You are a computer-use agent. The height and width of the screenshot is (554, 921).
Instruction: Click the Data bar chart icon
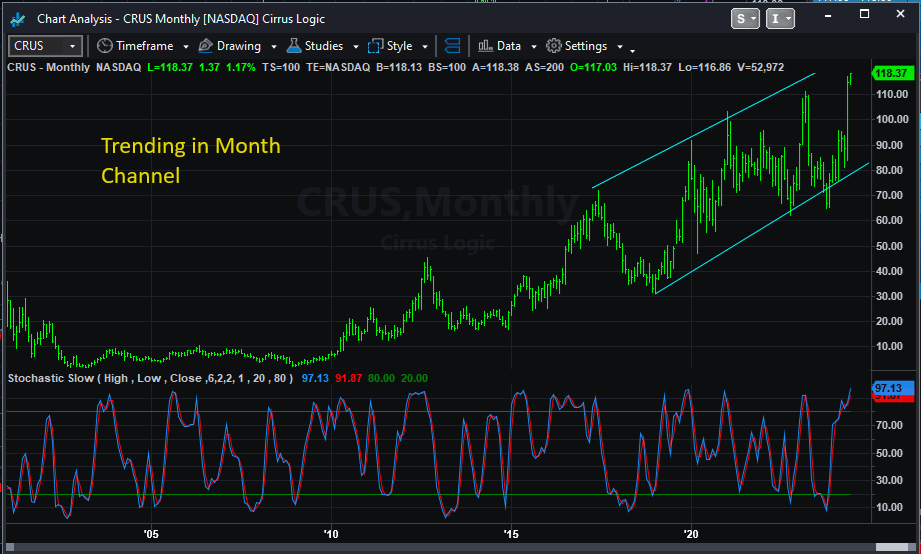[485, 46]
